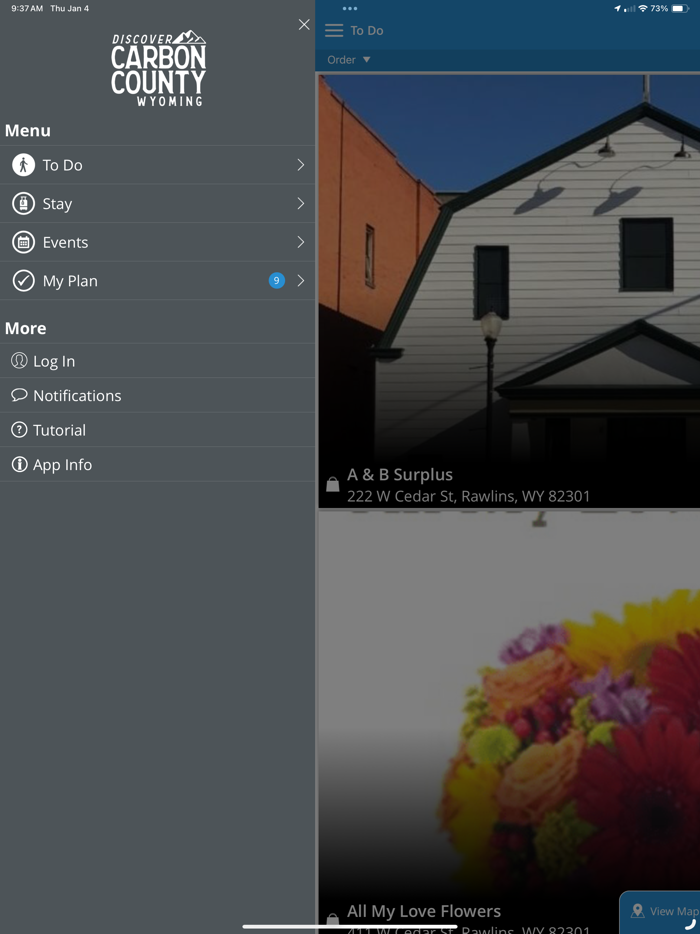Tap the home indicator bar at bottom
700x934 pixels.
[350, 927]
